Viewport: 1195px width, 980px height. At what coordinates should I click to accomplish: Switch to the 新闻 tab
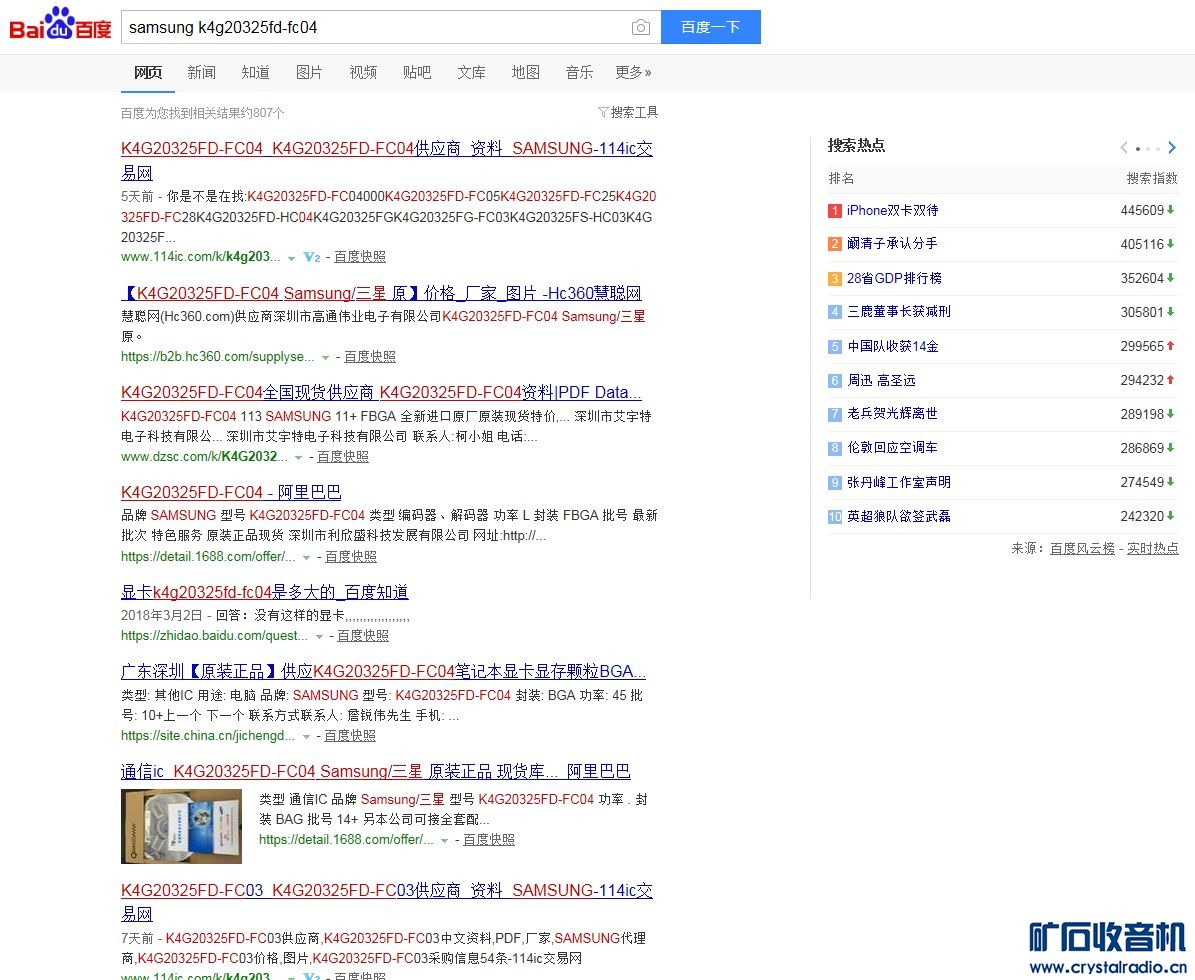pos(201,72)
